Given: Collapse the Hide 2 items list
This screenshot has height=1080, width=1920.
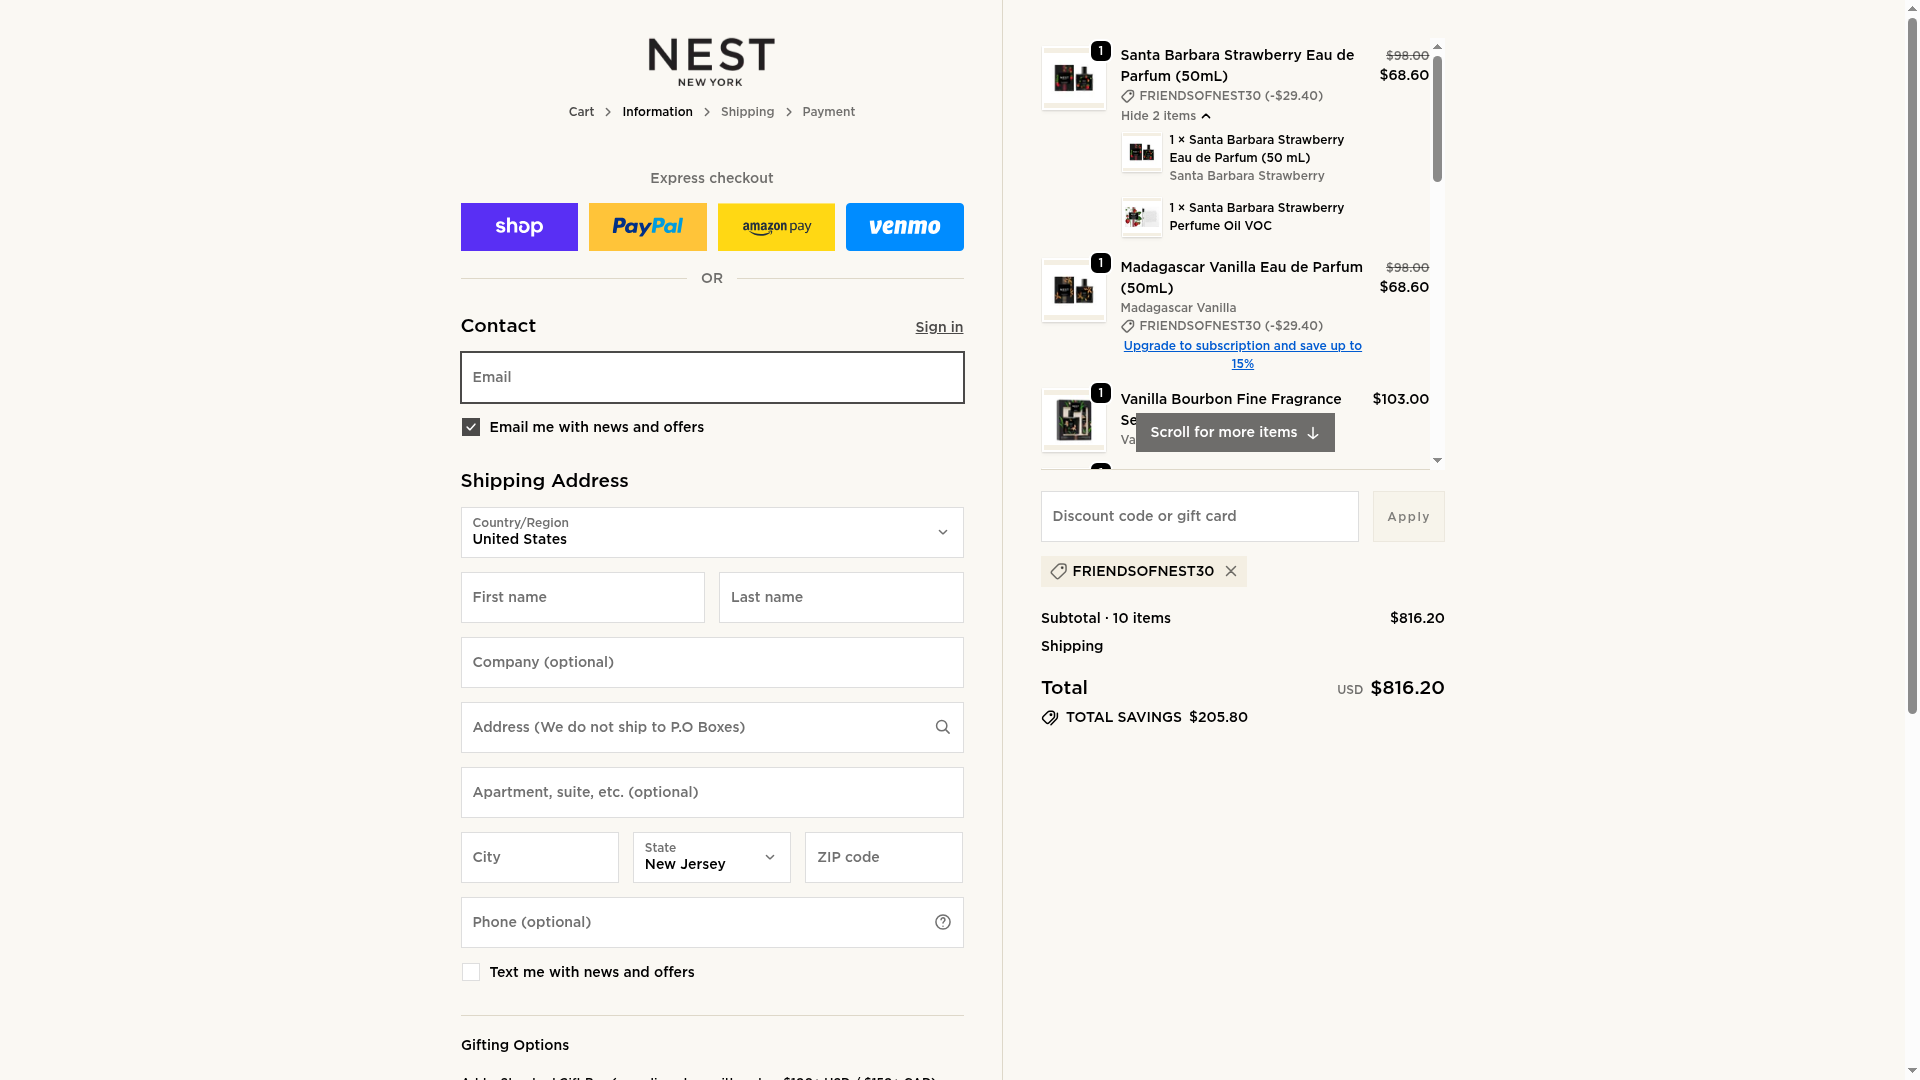Looking at the screenshot, I should (1165, 116).
